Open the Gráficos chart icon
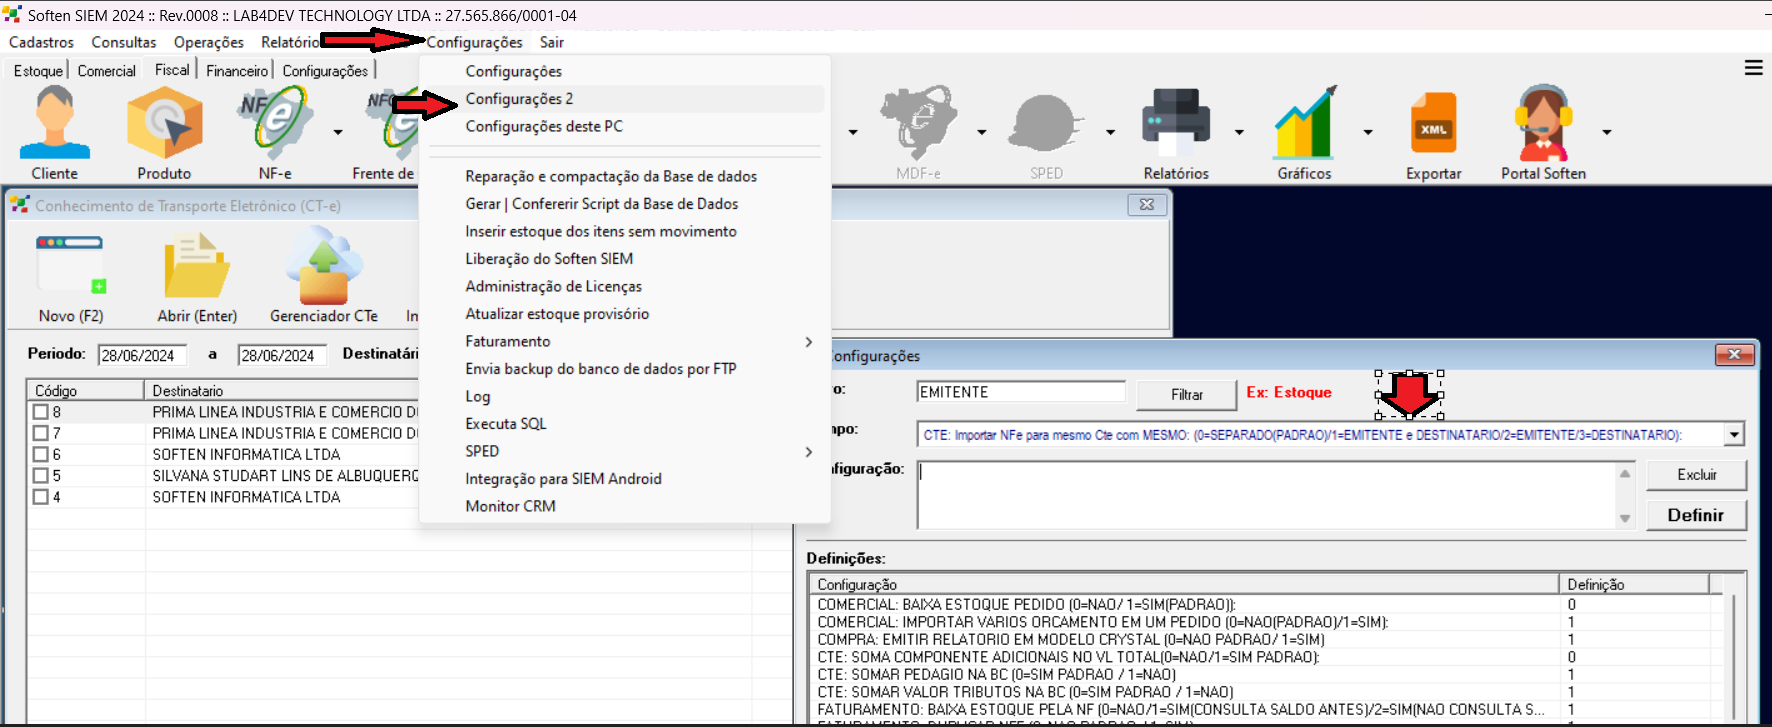 1304,122
